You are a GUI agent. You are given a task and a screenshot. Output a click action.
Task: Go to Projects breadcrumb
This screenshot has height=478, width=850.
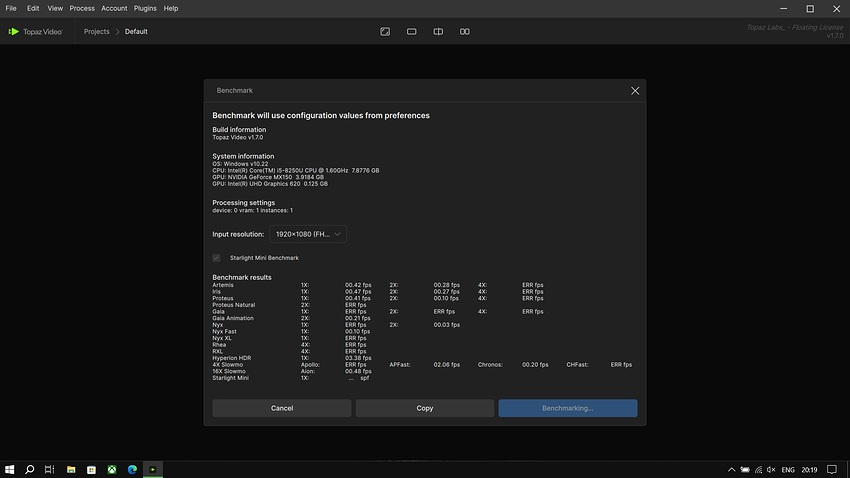pos(96,31)
